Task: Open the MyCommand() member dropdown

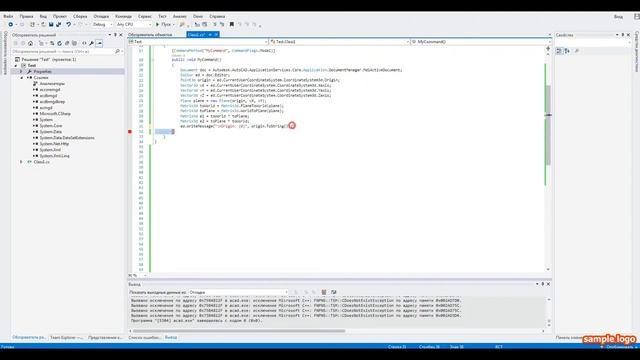Action: coord(481,42)
